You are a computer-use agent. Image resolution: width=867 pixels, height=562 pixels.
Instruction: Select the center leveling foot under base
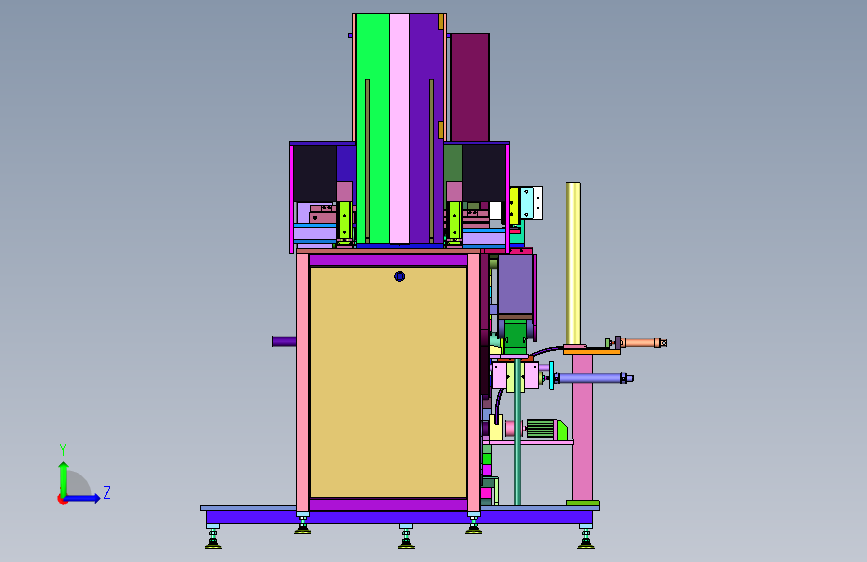click(406, 537)
